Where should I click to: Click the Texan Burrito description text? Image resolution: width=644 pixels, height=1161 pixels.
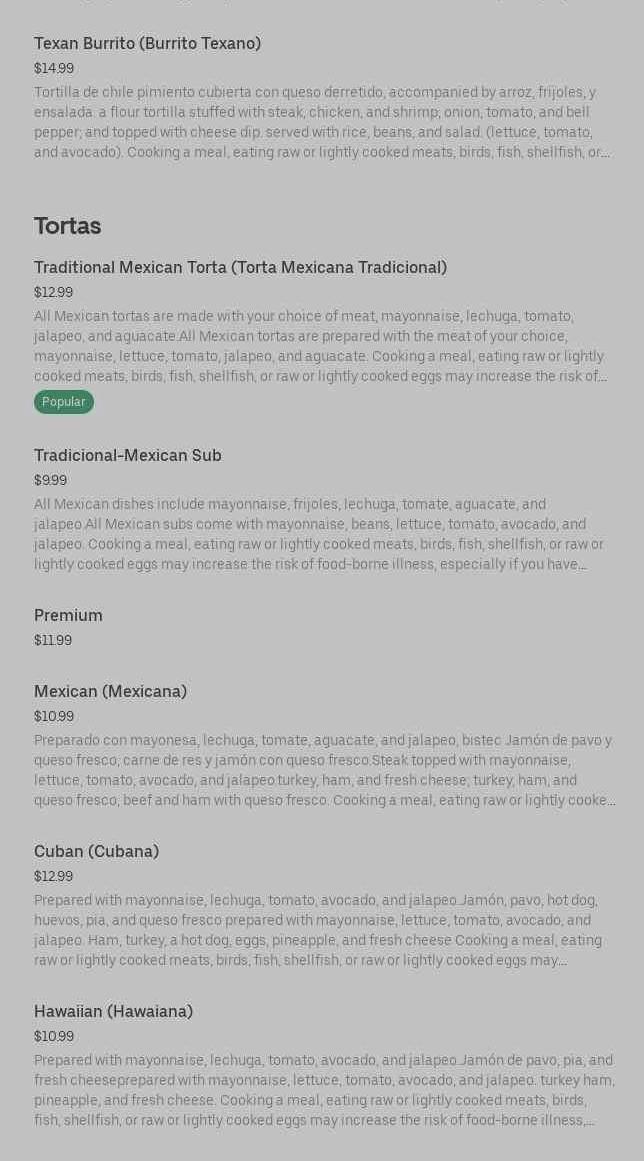(322, 122)
